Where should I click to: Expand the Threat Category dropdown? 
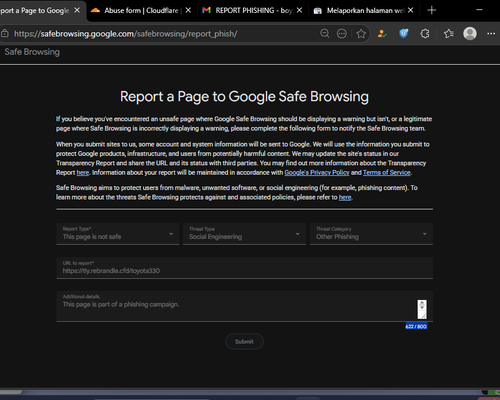371,234
